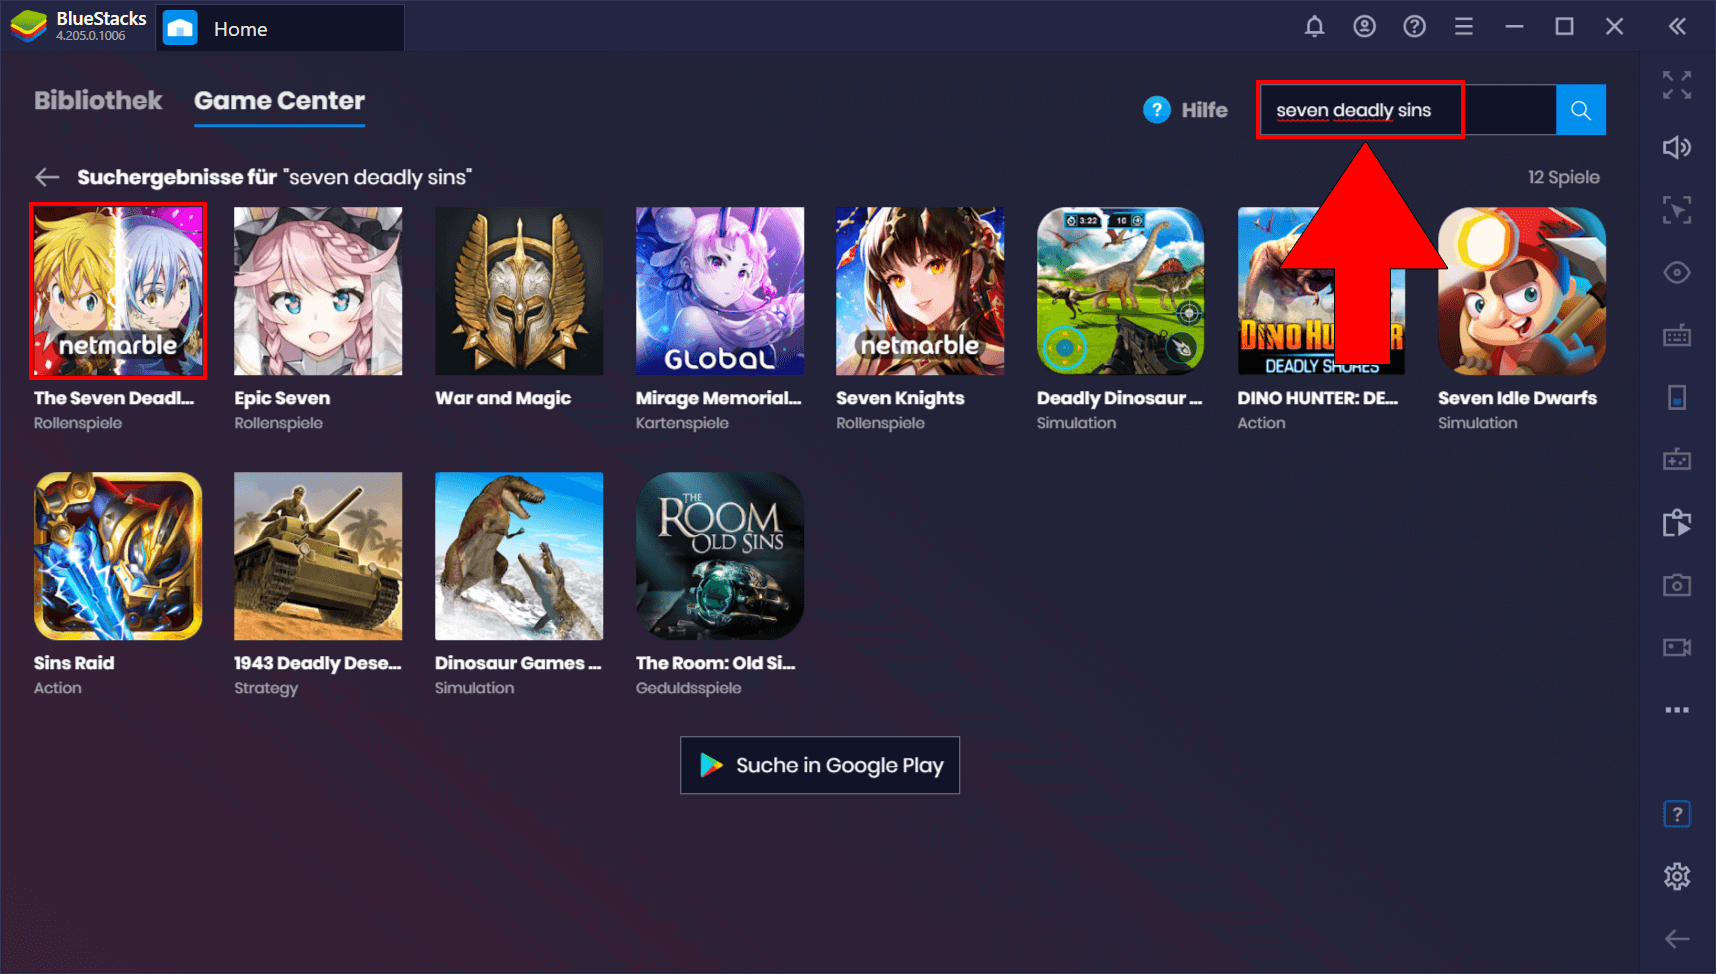Click the Strategy genre label
1716x974 pixels.
[266, 688]
